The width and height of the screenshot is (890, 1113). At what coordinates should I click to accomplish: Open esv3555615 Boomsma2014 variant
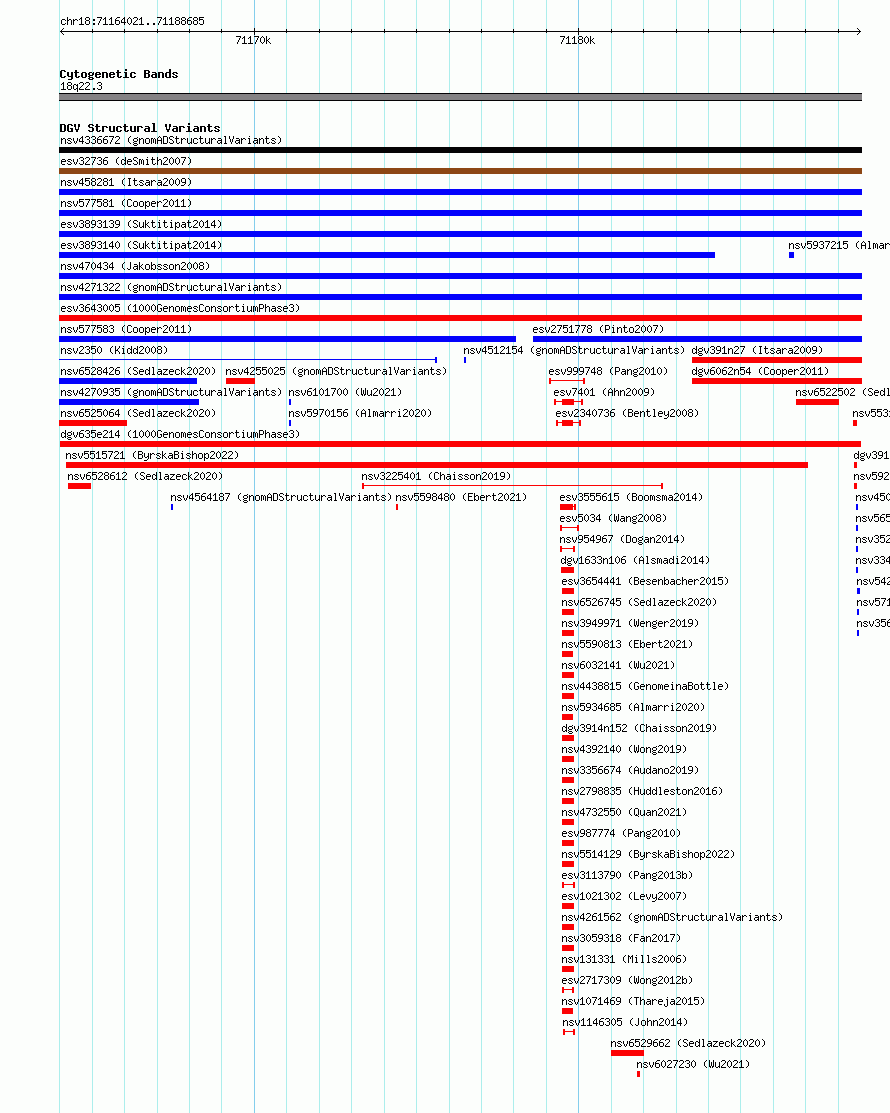point(568,507)
